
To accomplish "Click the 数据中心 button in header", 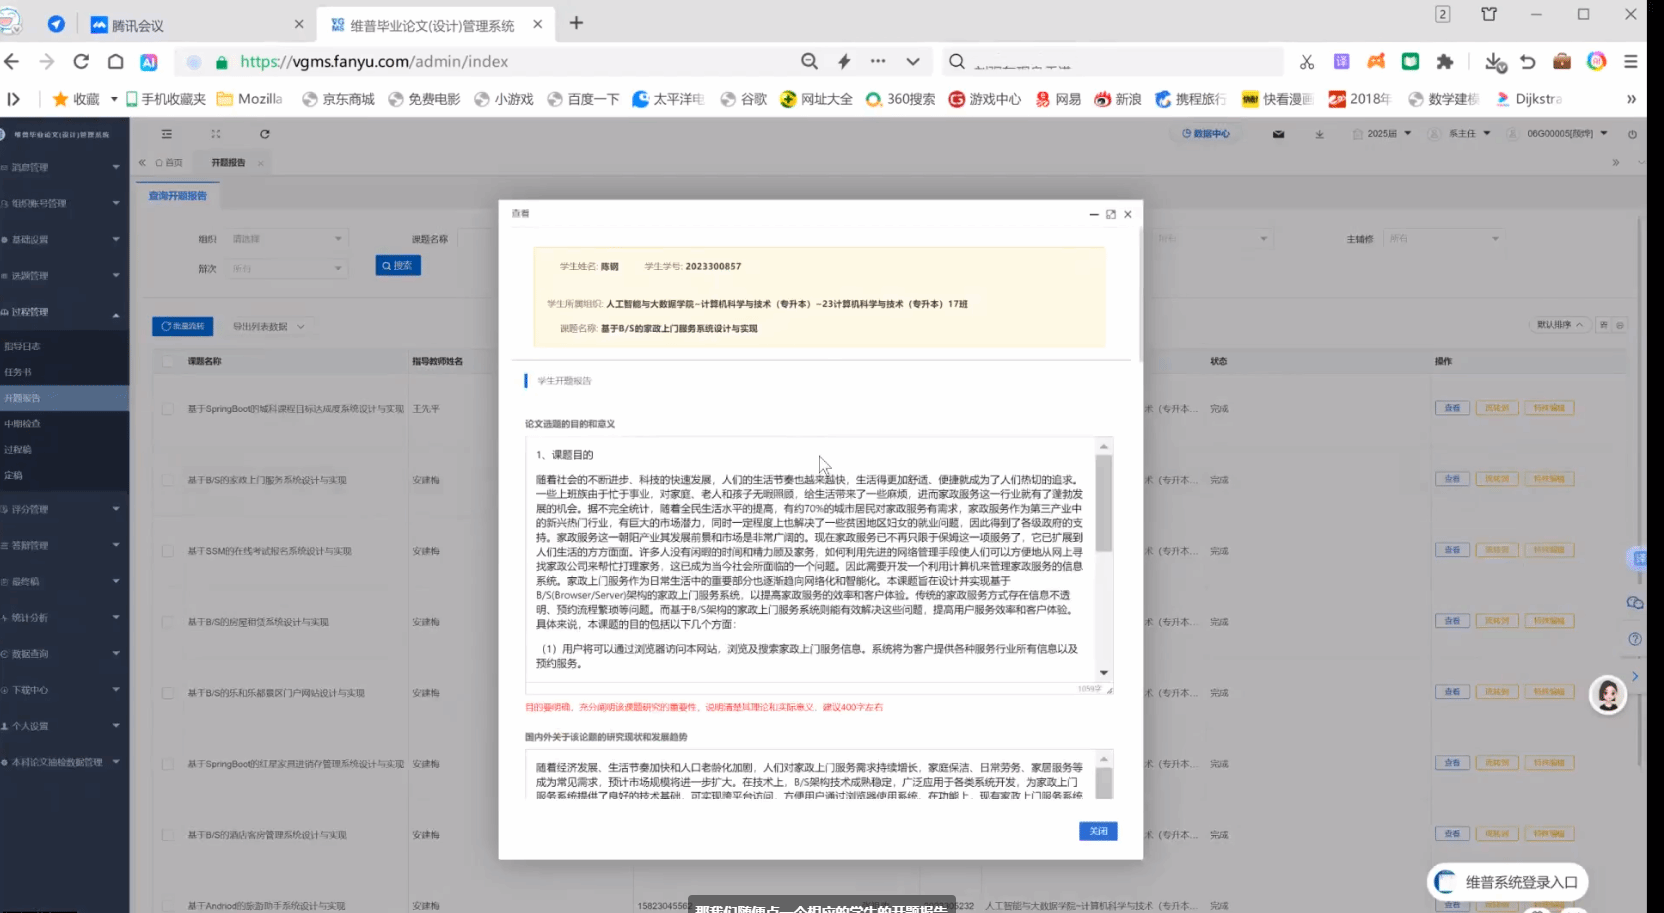I will (1206, 134).
